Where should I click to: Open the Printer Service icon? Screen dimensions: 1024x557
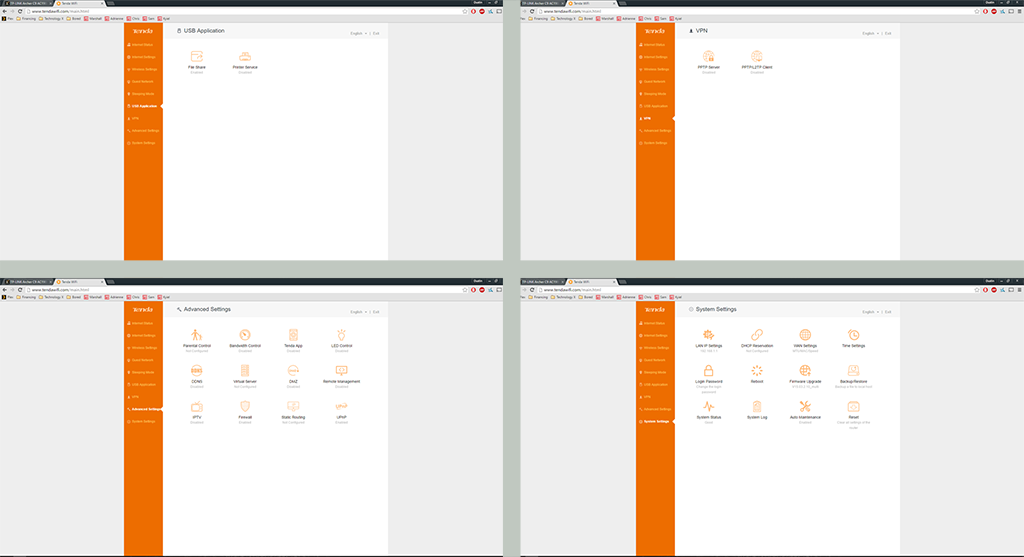(245, 57)
